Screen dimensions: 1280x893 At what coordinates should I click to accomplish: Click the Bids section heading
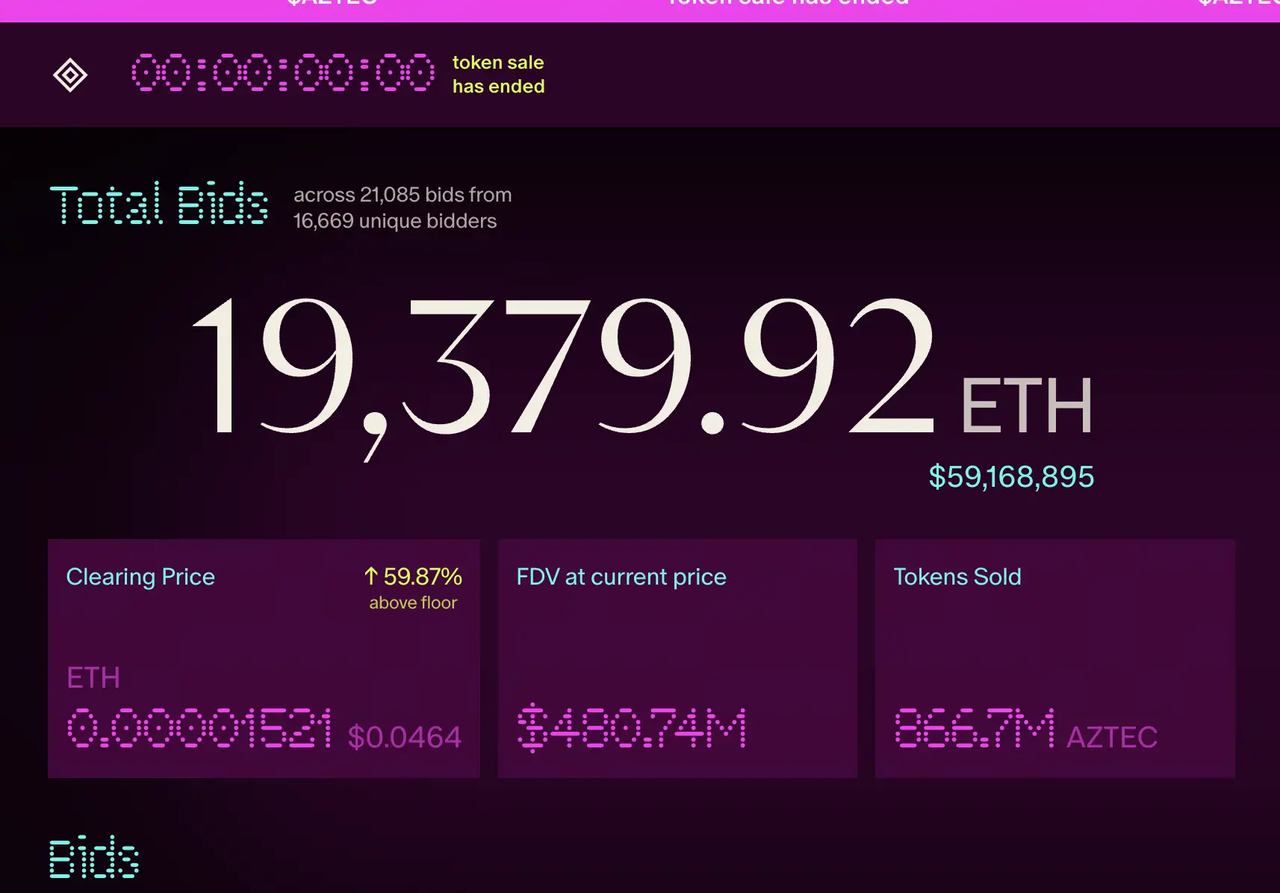(94, 858)
